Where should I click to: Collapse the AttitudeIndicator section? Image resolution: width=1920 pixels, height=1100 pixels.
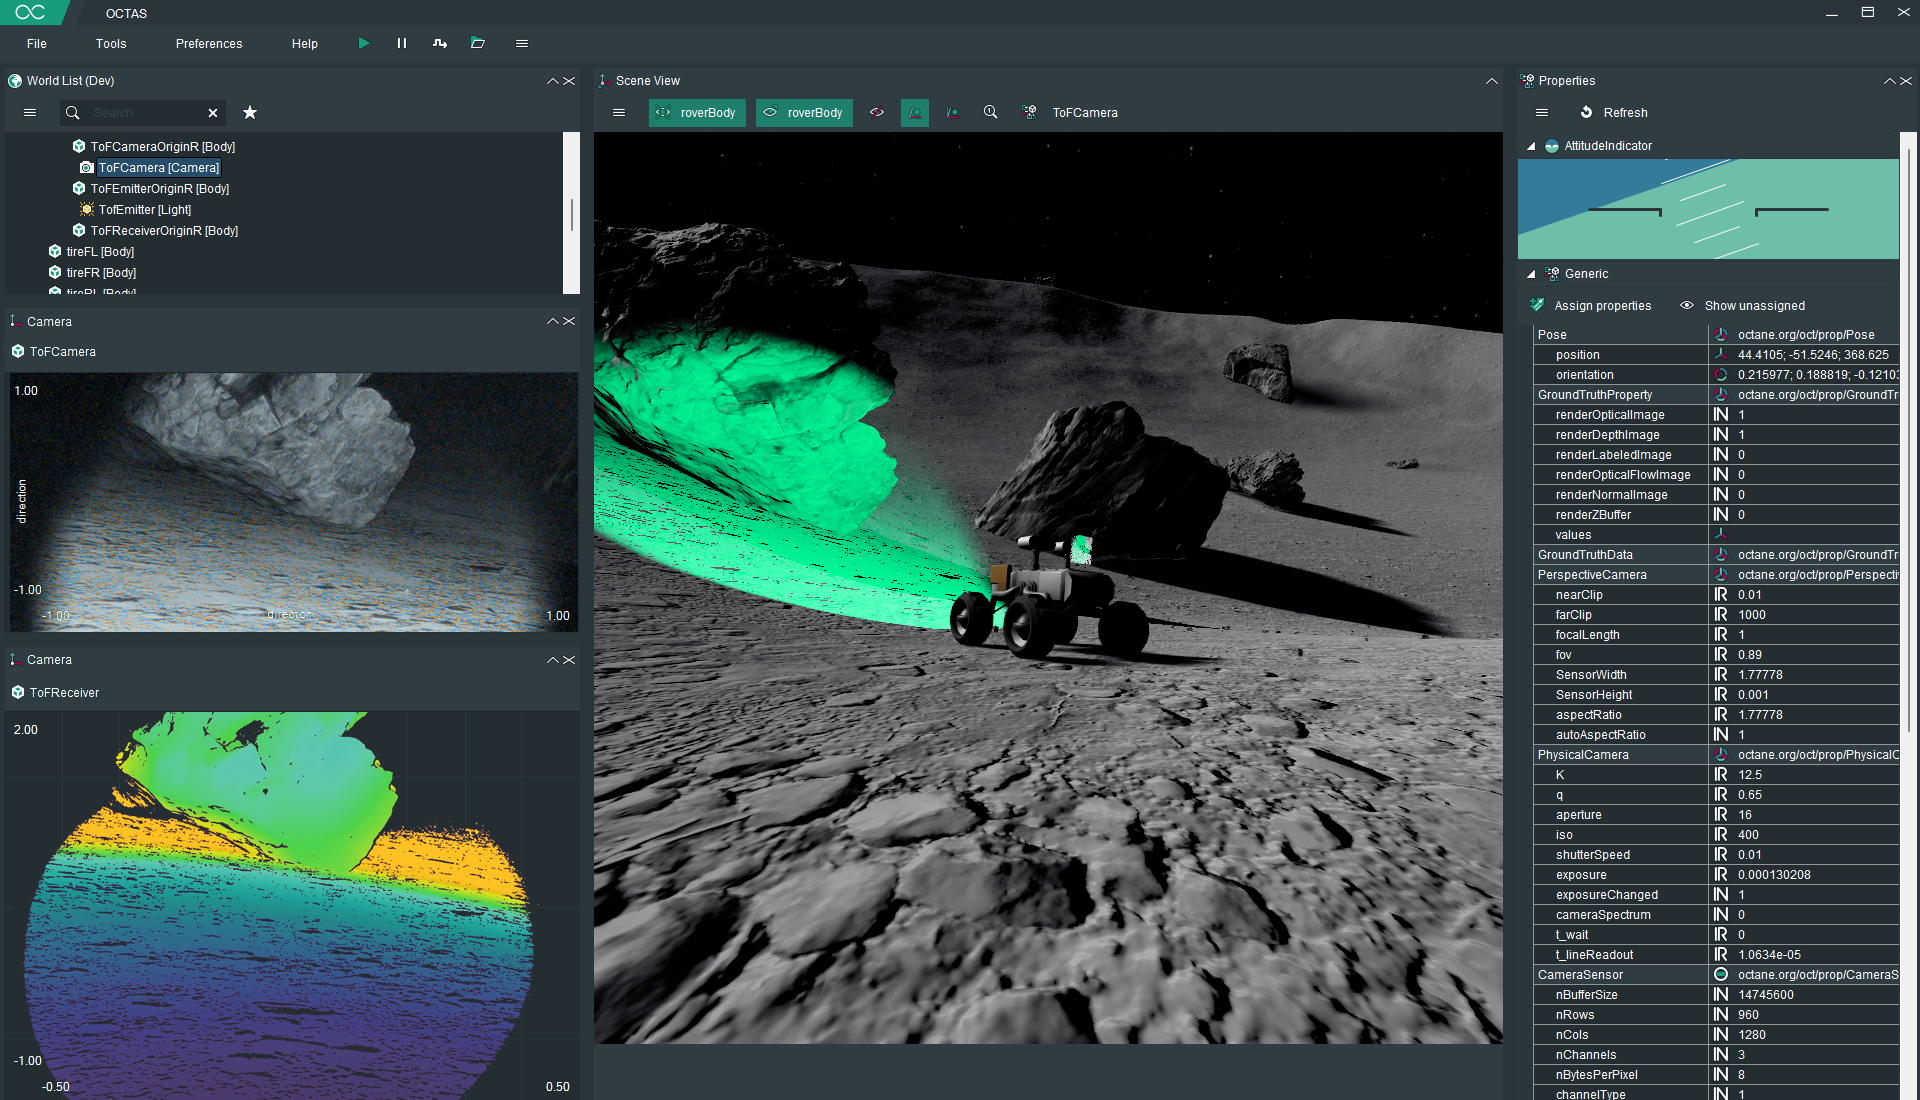1531,146
